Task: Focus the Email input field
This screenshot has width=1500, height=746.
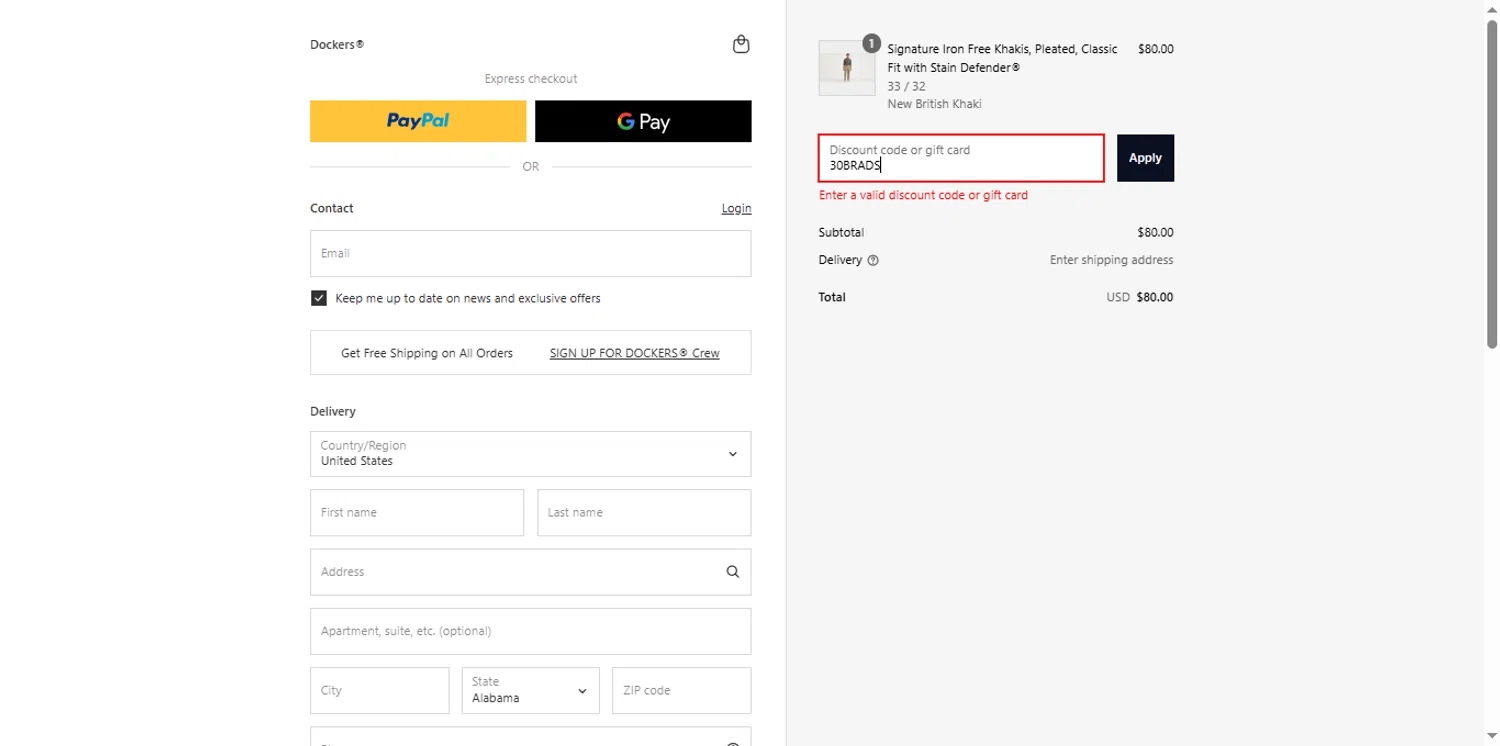Action: (530, 253)
